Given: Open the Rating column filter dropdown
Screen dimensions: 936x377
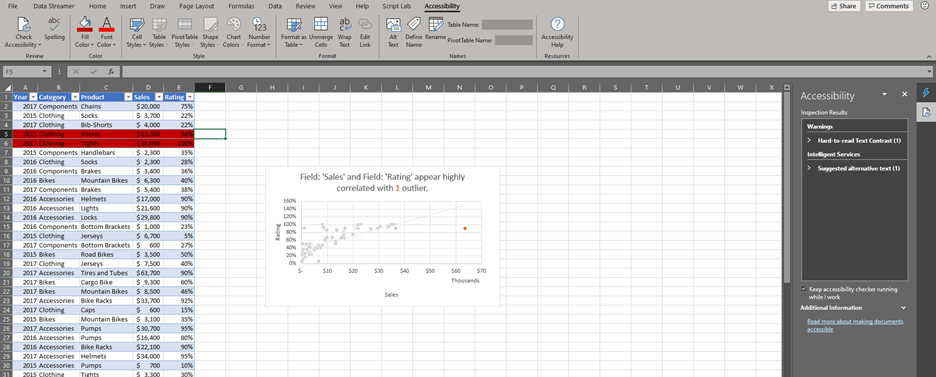Looking at the screenshot, I should coord(189,96).
